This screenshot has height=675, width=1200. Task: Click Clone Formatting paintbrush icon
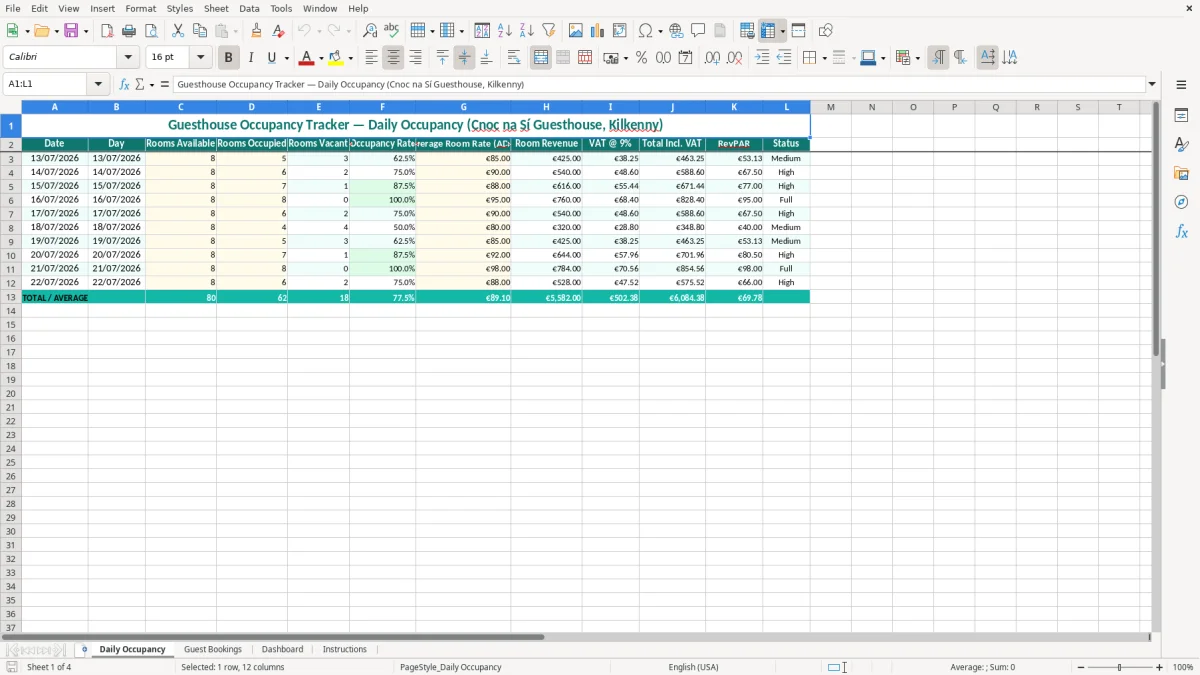click(256, 31)
